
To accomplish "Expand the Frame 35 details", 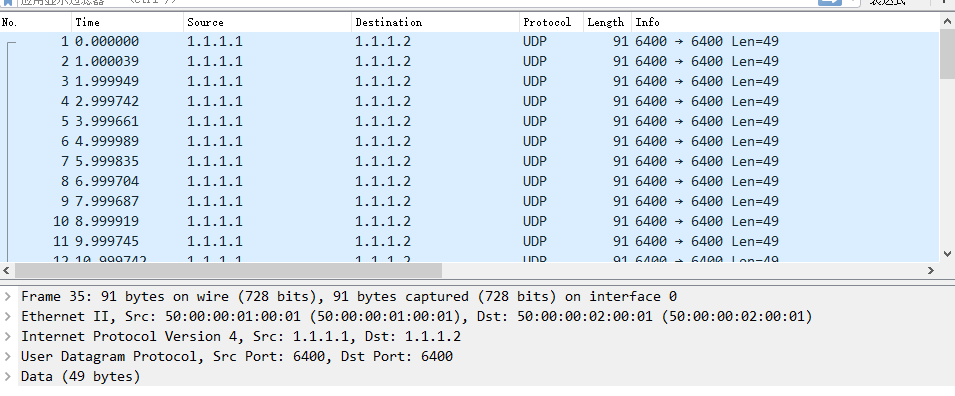I will [7, 297].
